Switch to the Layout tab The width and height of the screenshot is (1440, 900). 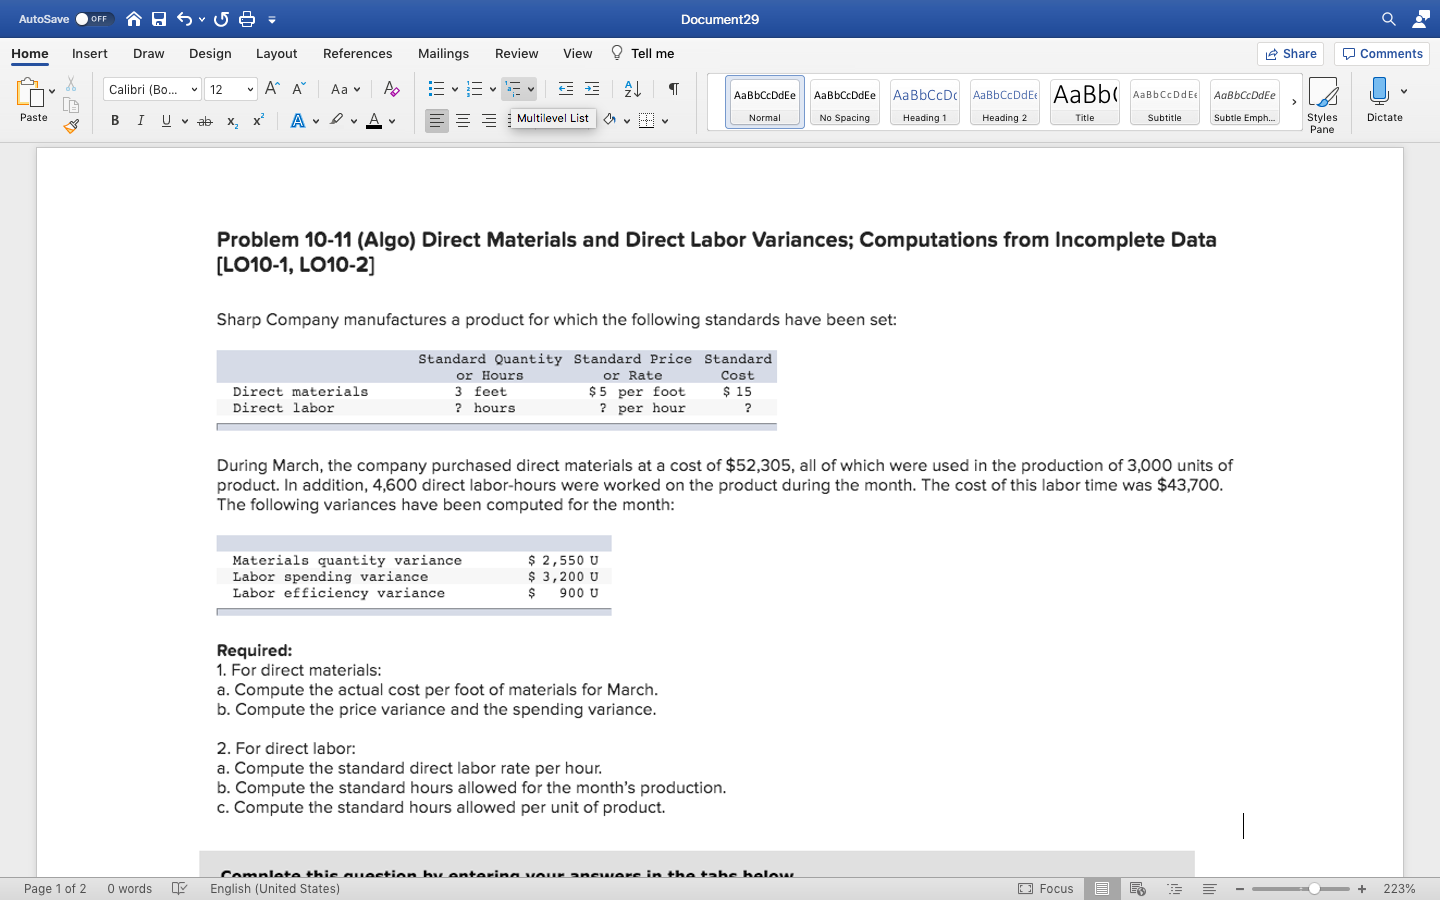tap(276, 53)
